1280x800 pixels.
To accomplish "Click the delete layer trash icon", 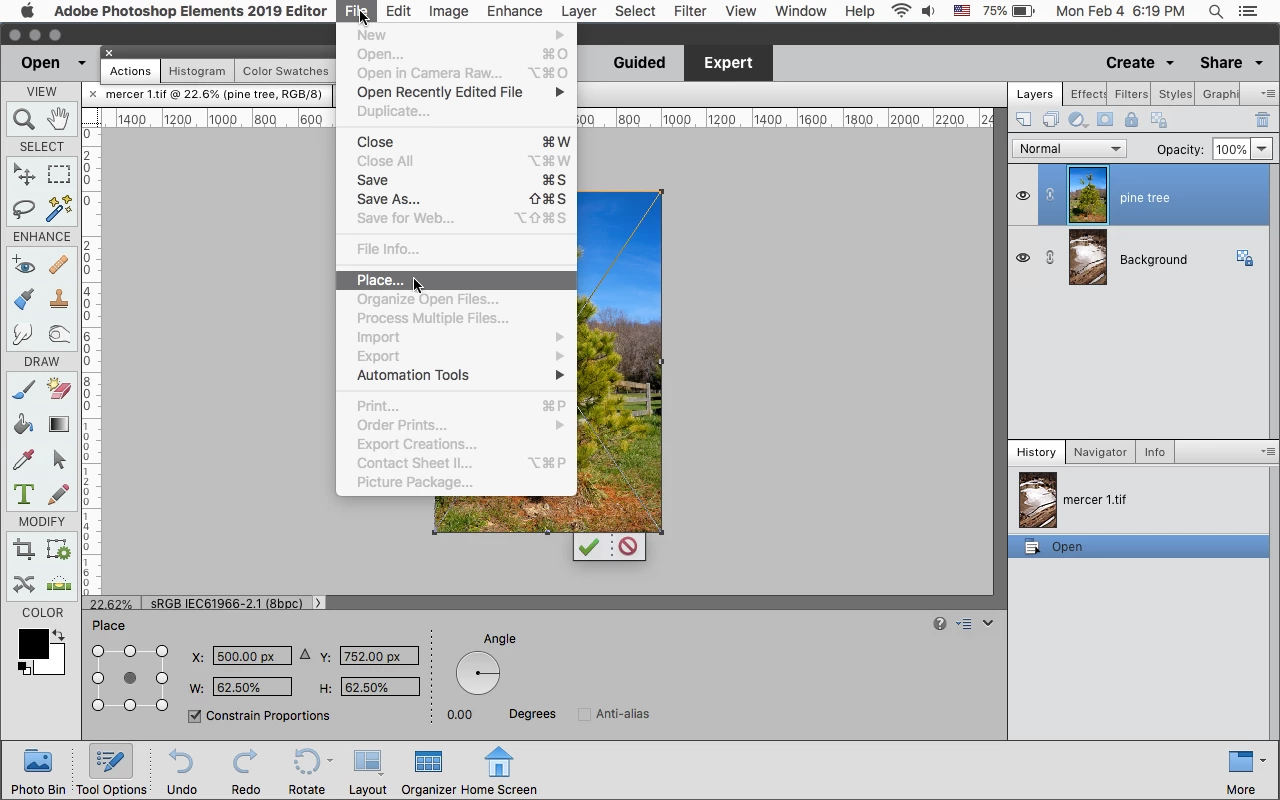I will [x=1262, y=120].
